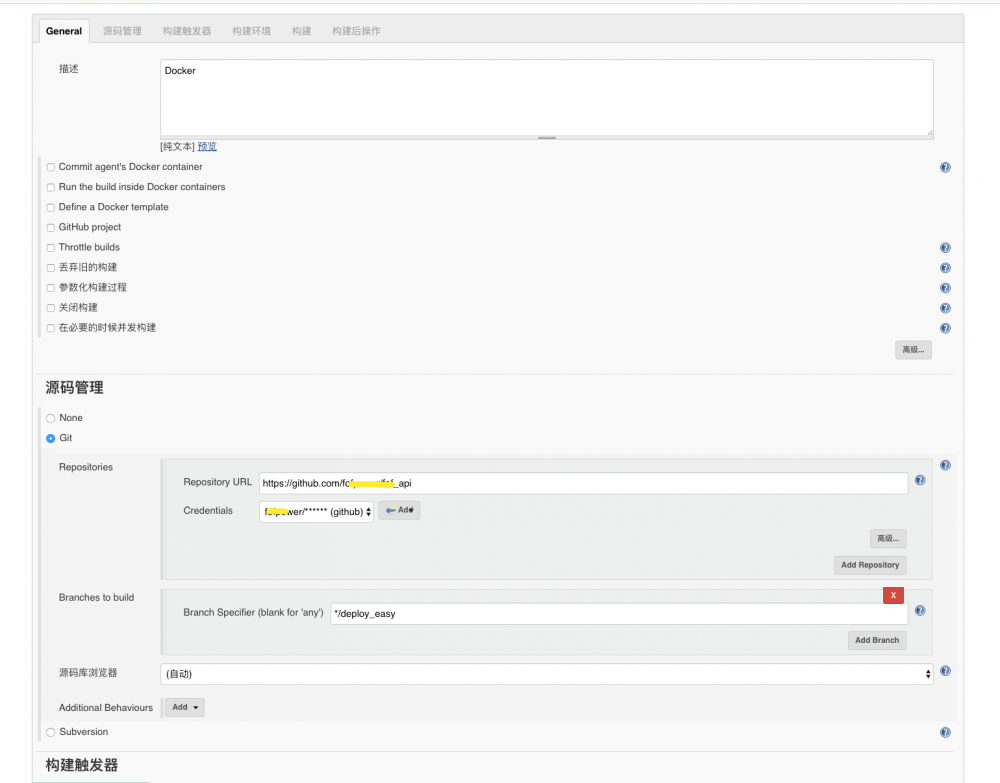Click Add credentials key button
This screenshot has width=1000, height=783.
399,510
